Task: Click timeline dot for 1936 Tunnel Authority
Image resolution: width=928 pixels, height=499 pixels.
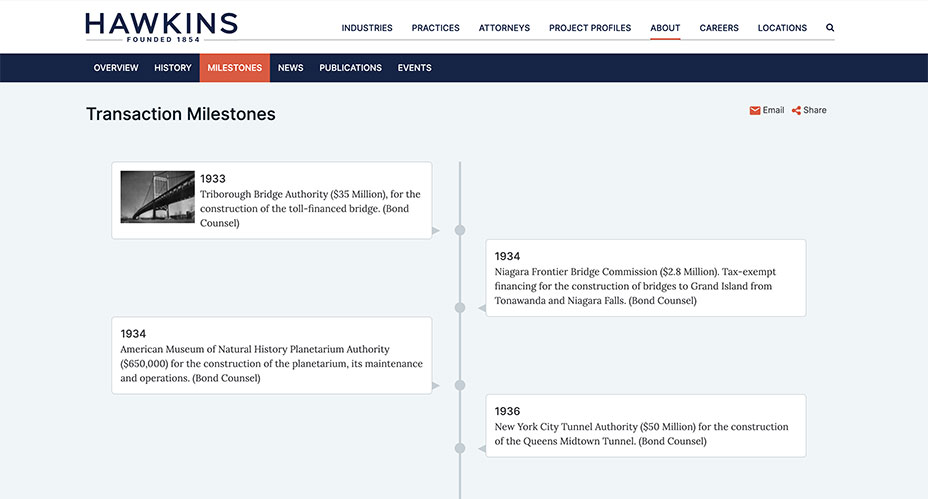Action: [460, 449]
